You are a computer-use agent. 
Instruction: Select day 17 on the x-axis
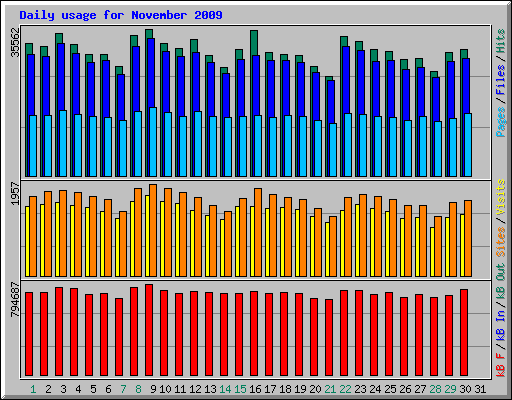270,389
